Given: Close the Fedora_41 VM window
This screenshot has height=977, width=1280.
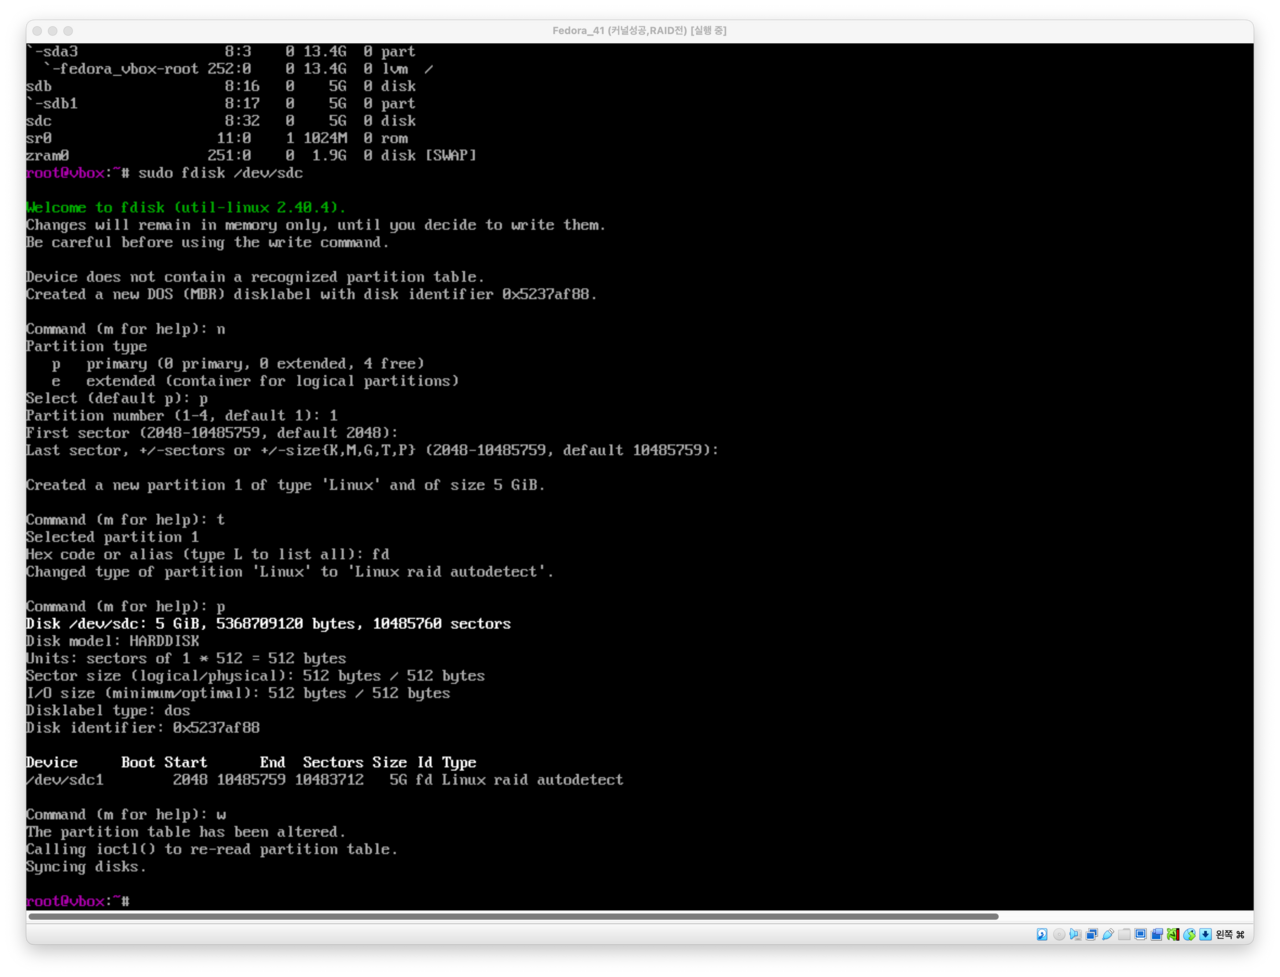Looking at the screenshot, I should [38, 31].
